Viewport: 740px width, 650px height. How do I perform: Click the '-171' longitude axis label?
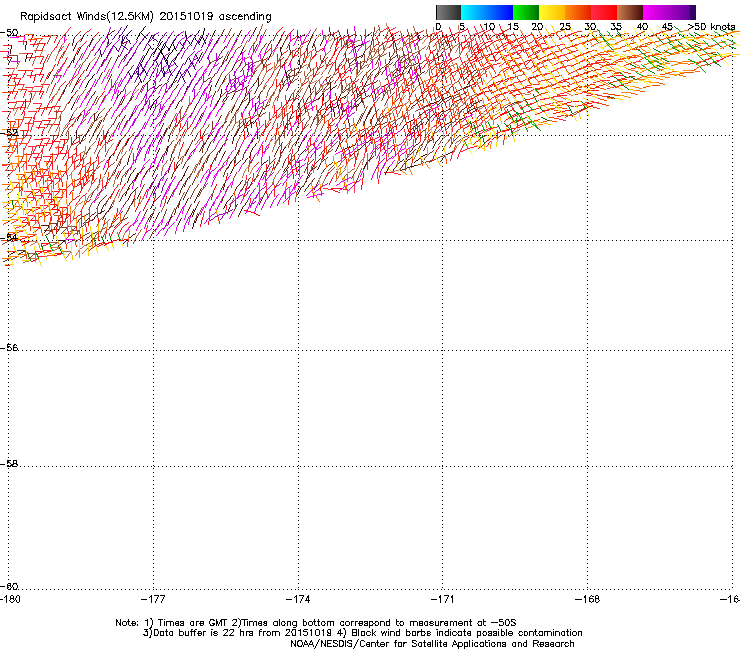(x=442, y=599)
